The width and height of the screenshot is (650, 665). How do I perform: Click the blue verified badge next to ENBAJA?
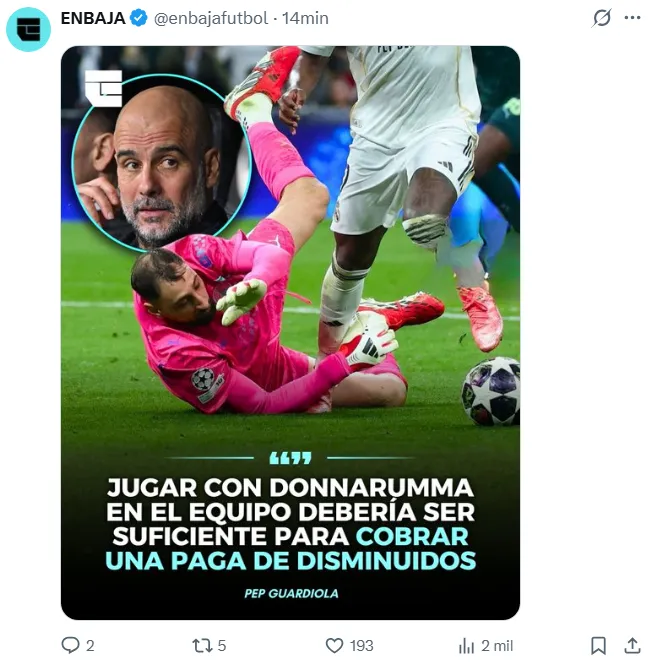(x=138, y=18)
